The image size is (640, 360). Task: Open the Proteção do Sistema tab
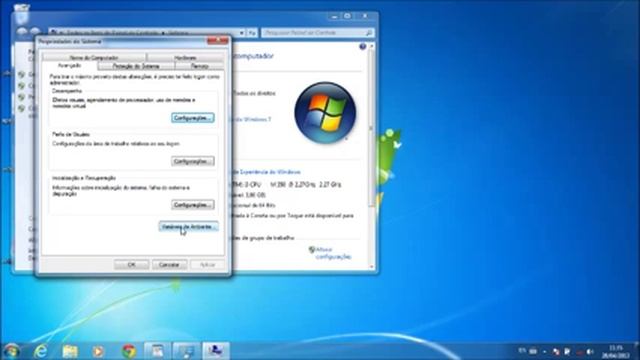(136, 66)
